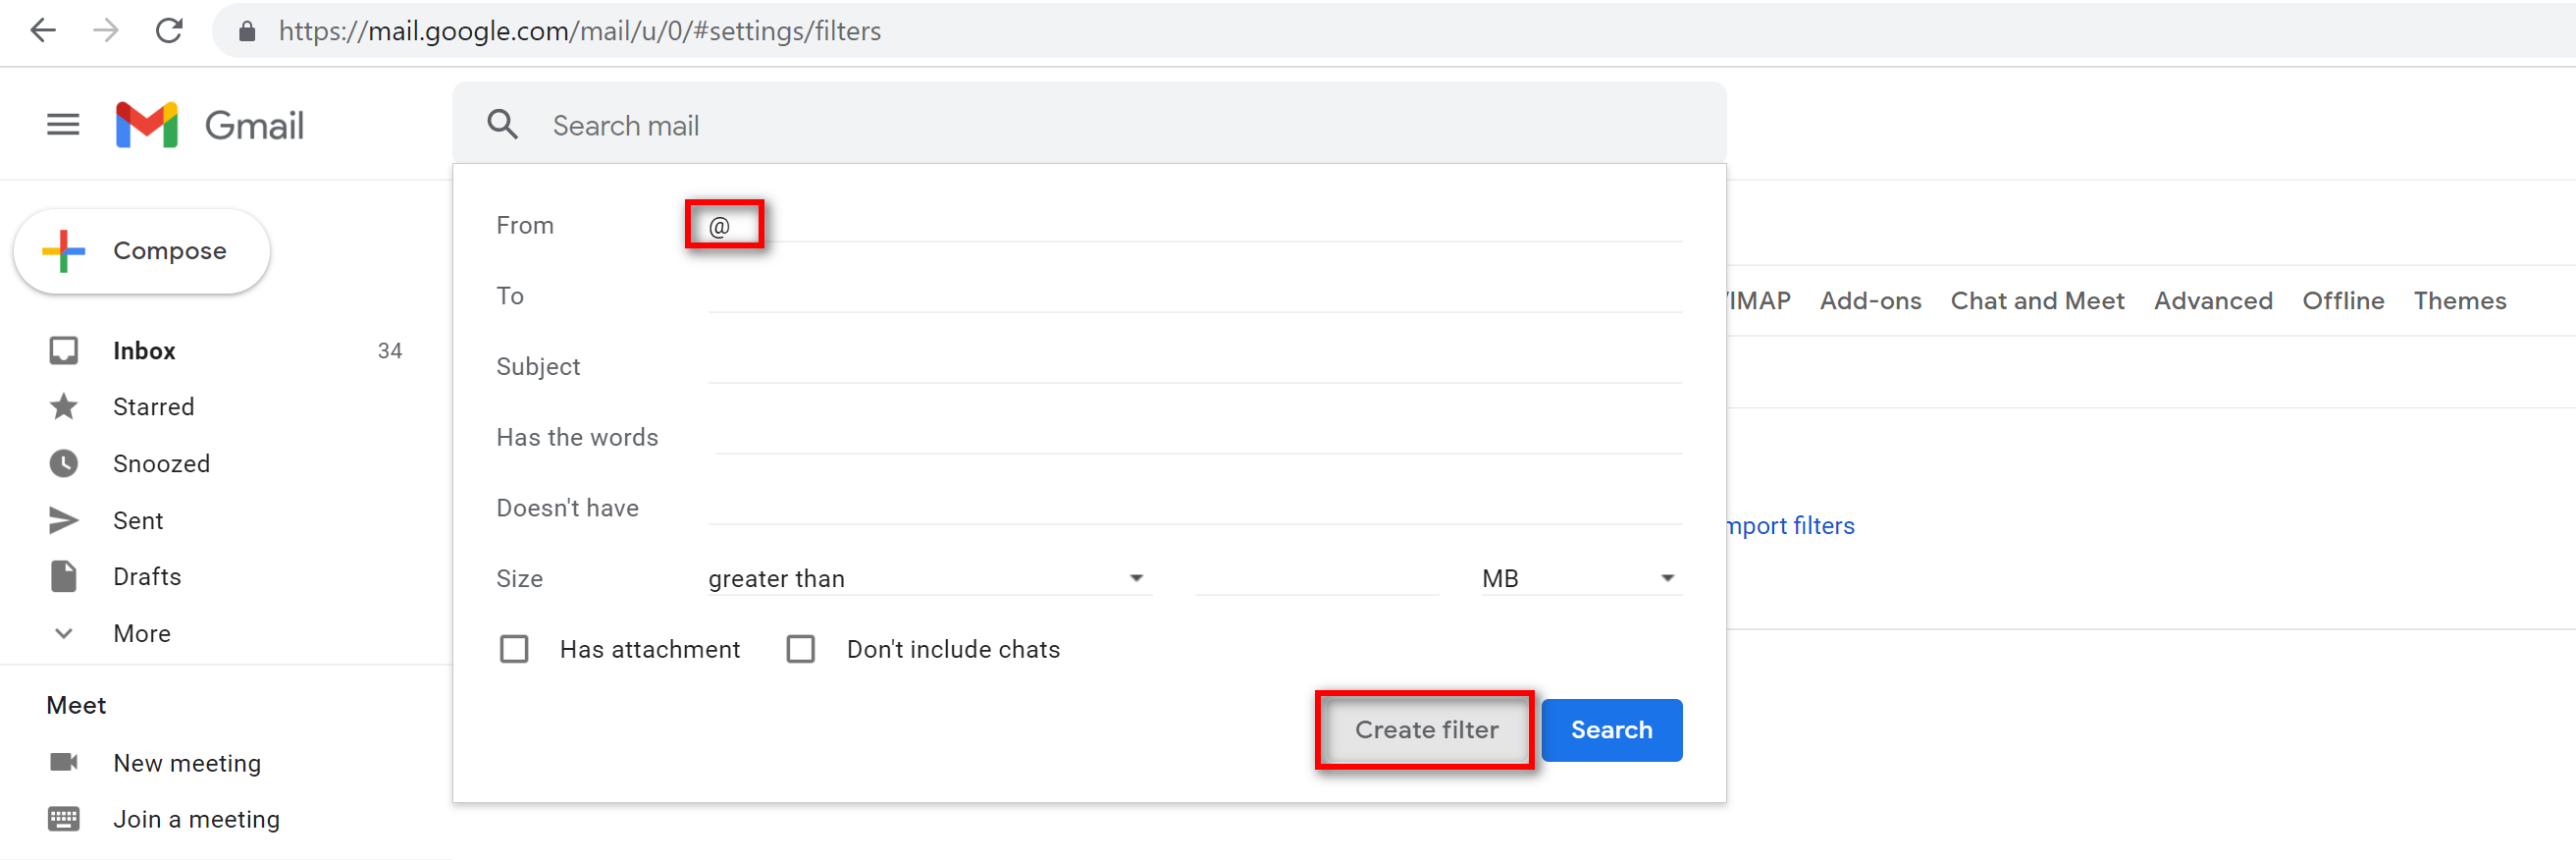
Task: Open the main menu hamburger icon
Action: [63, 125]
